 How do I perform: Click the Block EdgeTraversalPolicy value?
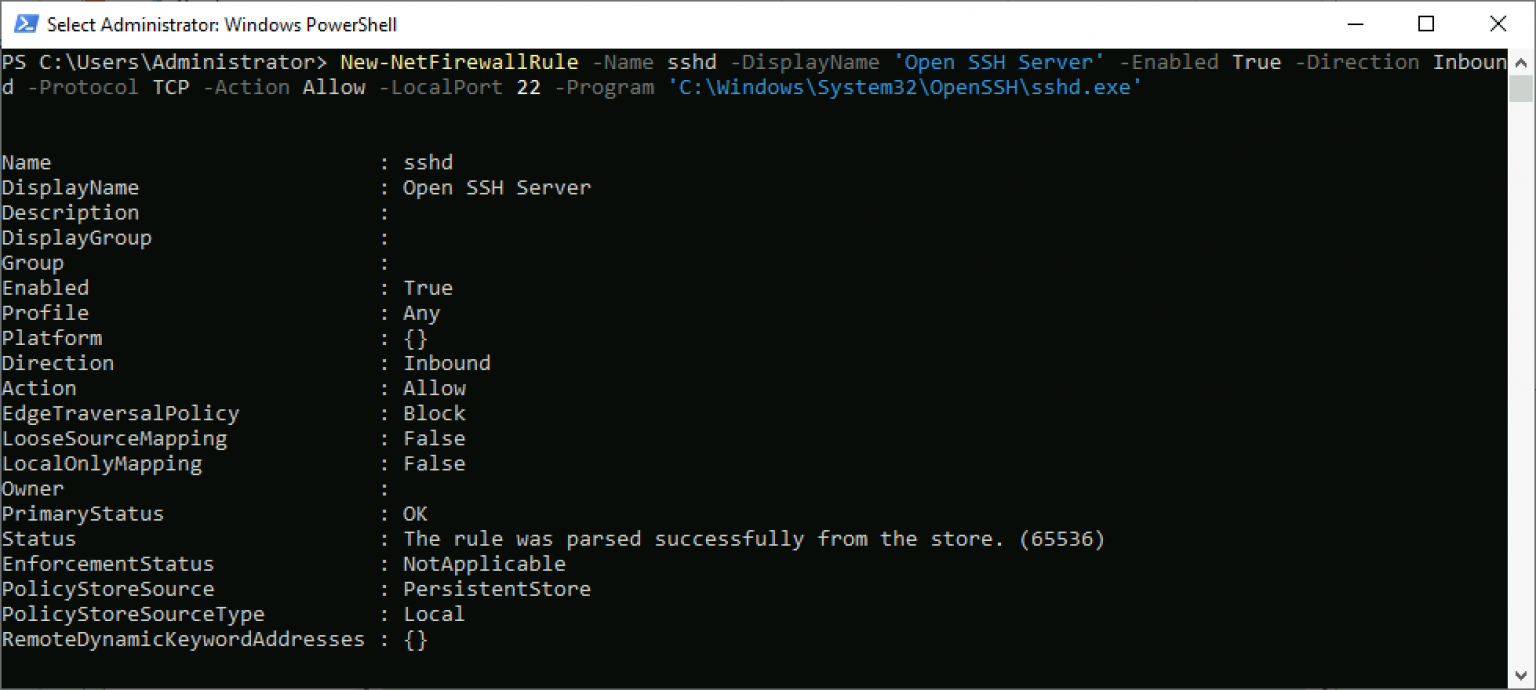click(434, 412)
